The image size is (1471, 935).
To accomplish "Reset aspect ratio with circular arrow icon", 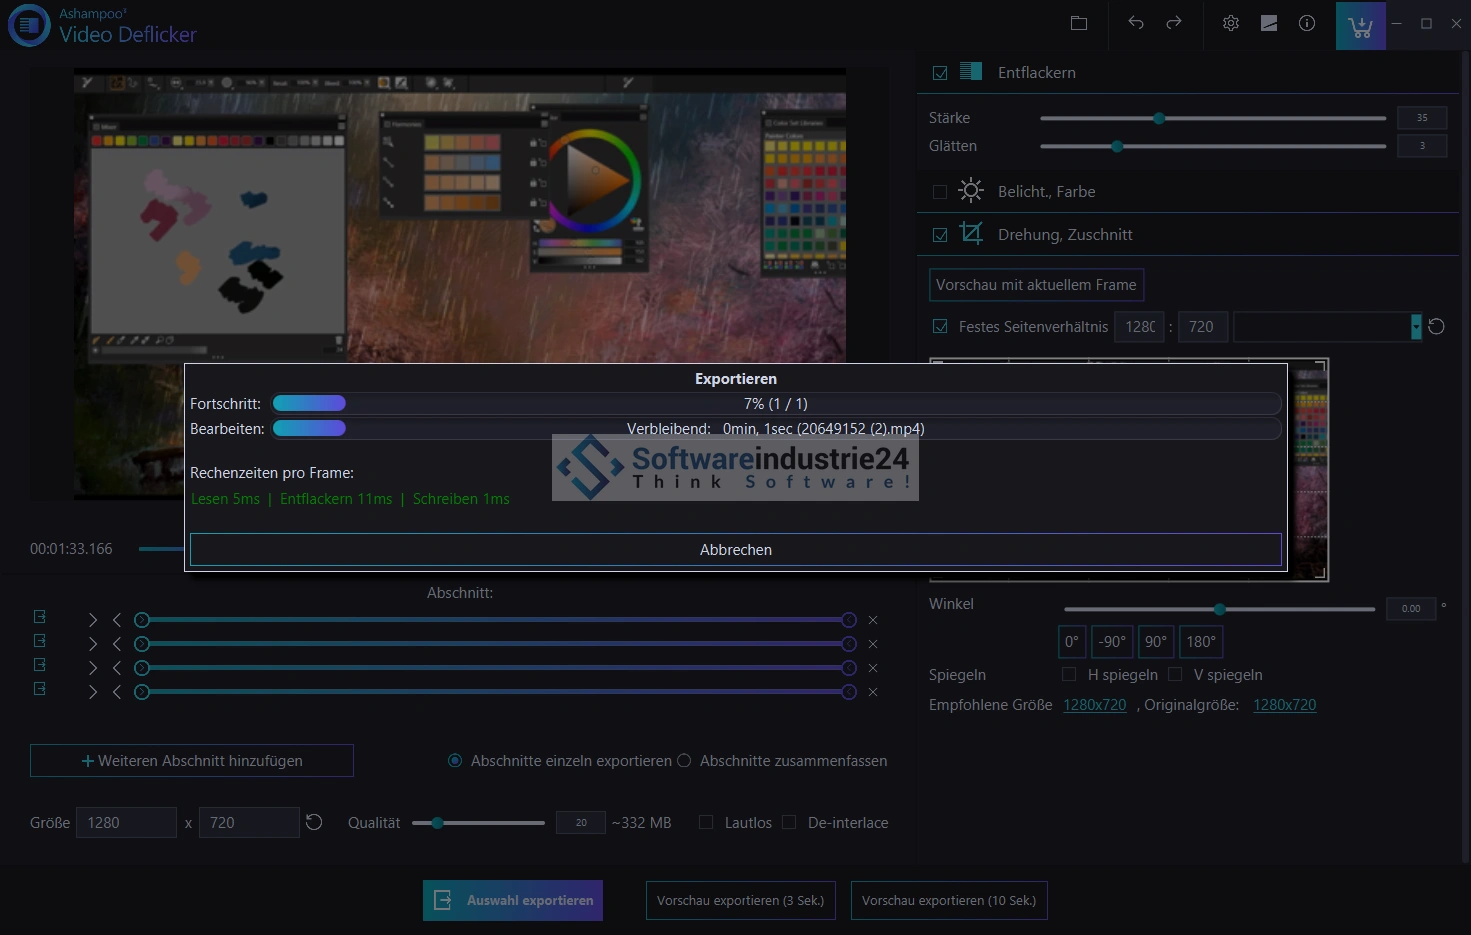I will tap(1437, 327).
